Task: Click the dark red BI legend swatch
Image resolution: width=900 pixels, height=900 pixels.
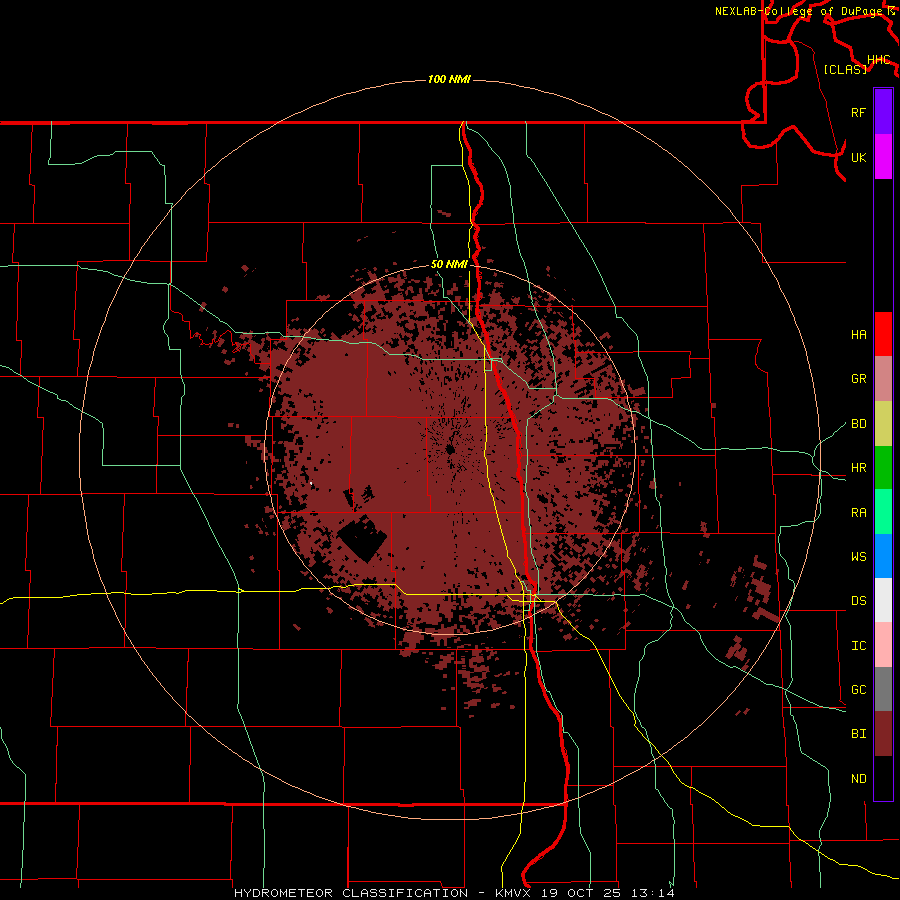Action: pos(883,734)
